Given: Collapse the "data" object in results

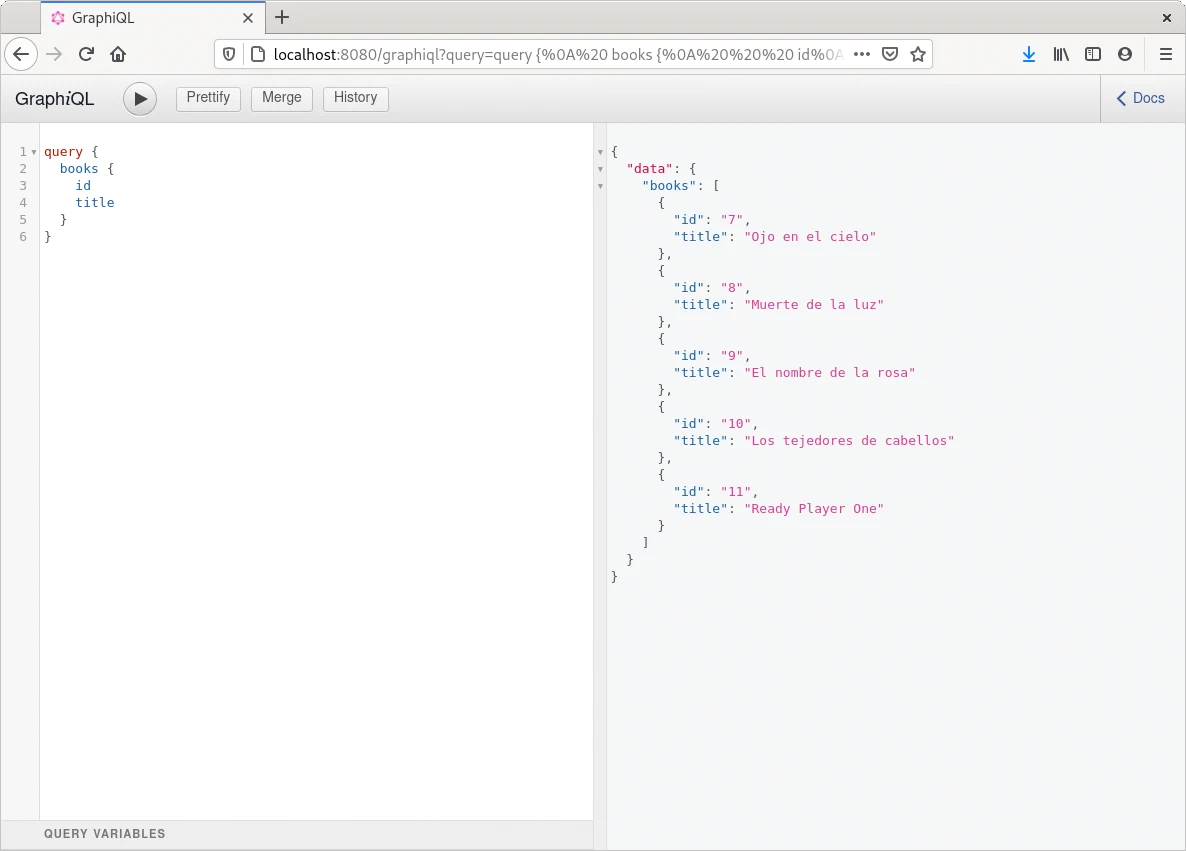Looking at the screenshot, I should coord(601,169).
